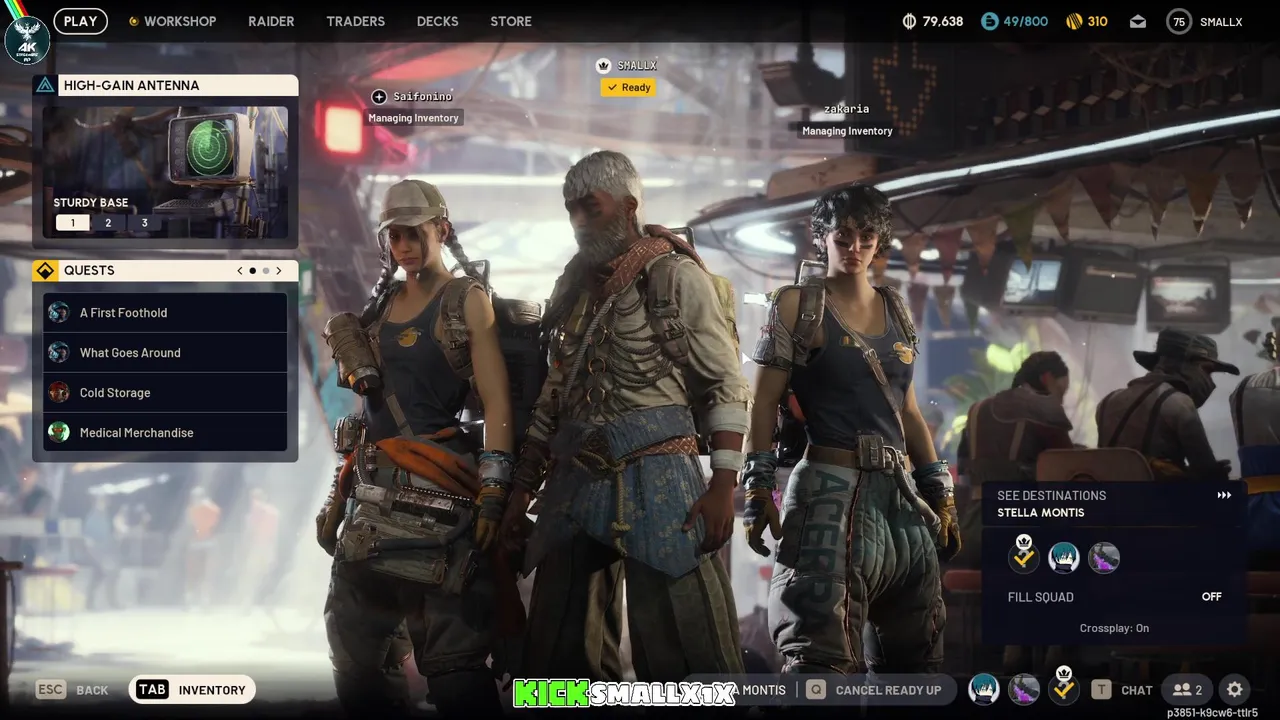Expand SEE DESTINATIONS triple arrow
1280x720 pixels.
point(1224,495)
